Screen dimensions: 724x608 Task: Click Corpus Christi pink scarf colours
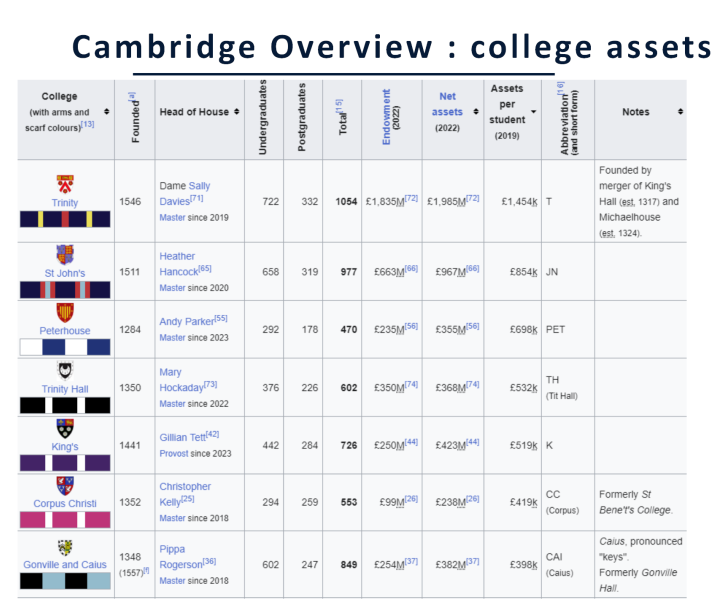tap(65, 519)
